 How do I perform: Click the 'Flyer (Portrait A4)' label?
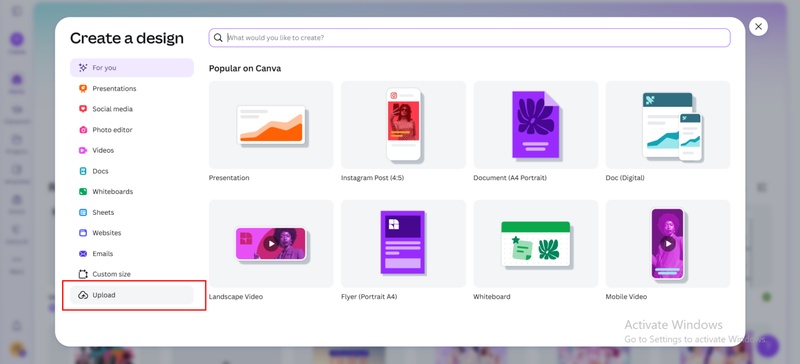pos(369,297)
